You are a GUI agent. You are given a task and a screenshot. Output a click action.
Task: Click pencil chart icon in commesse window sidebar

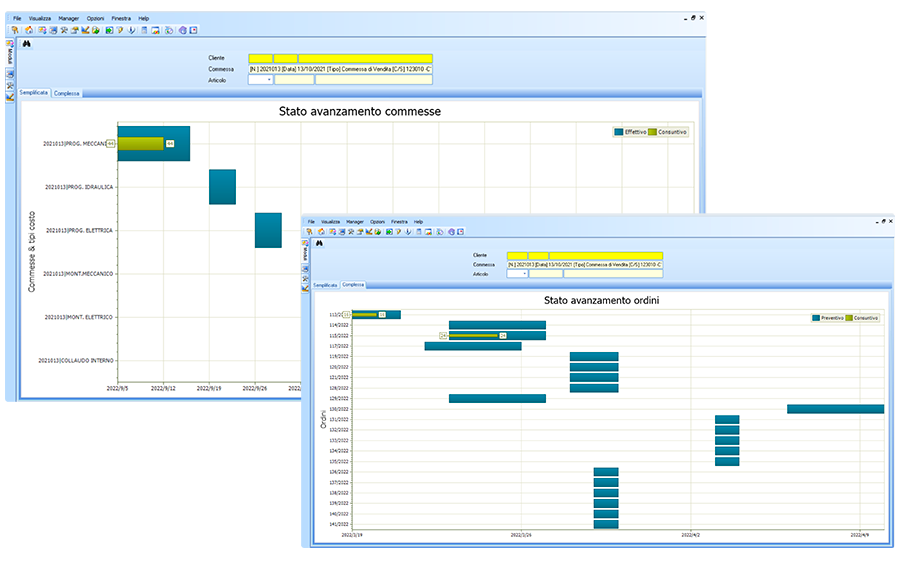tap(10, 97)
